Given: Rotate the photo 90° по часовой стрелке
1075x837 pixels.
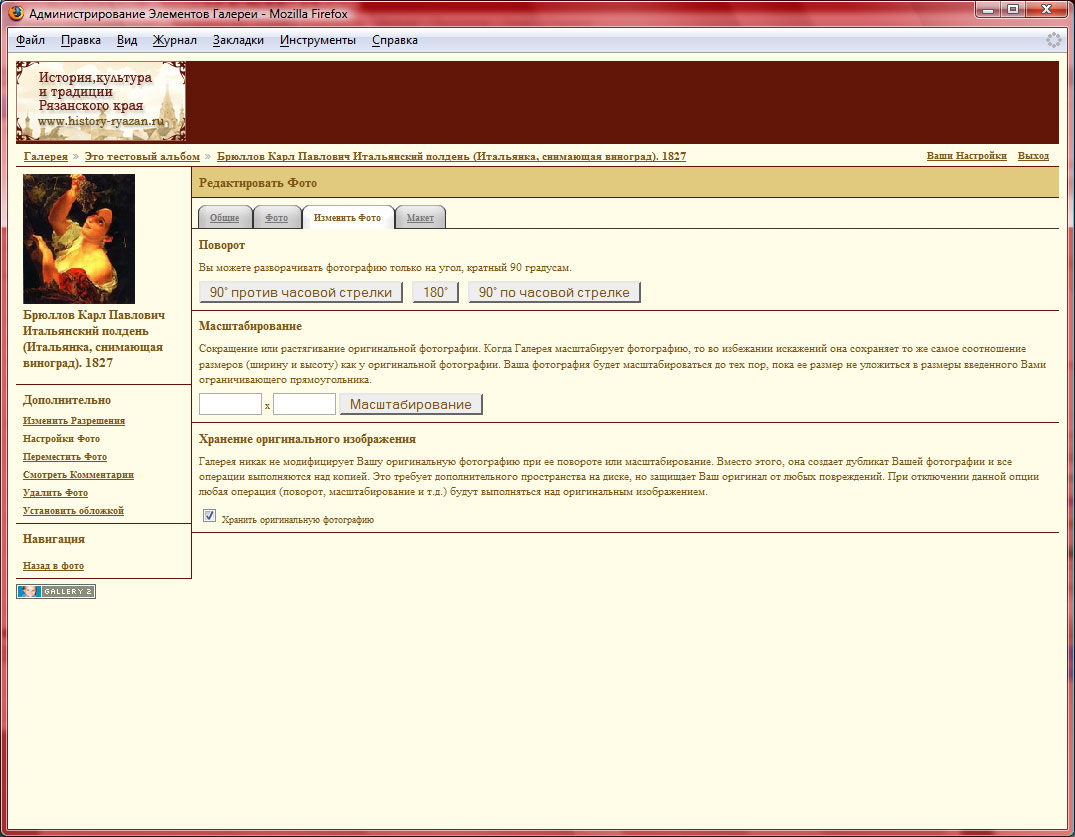Looking at the screenshot, I should click(x=554, y=292).
